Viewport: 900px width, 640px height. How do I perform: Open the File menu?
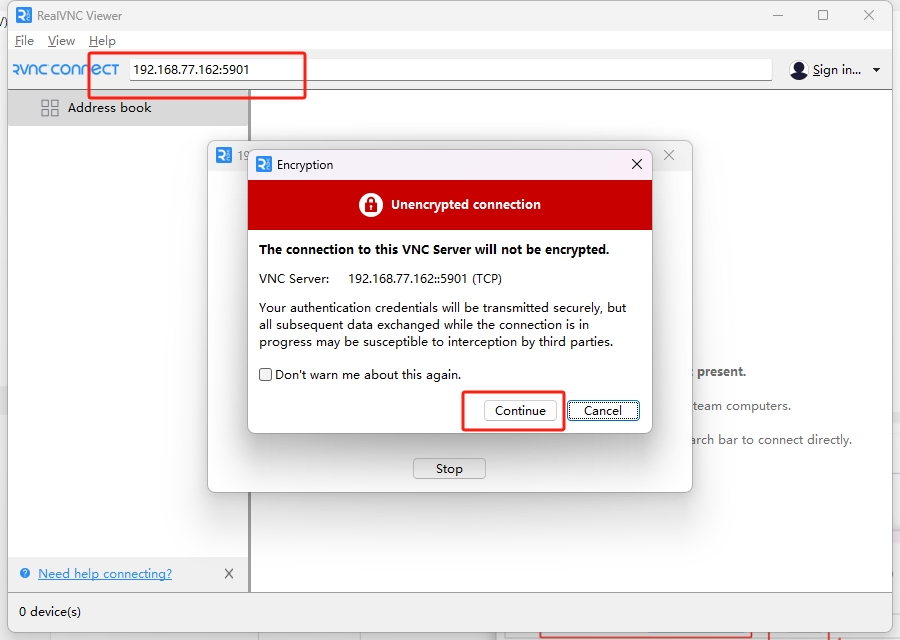click(25, 41)
